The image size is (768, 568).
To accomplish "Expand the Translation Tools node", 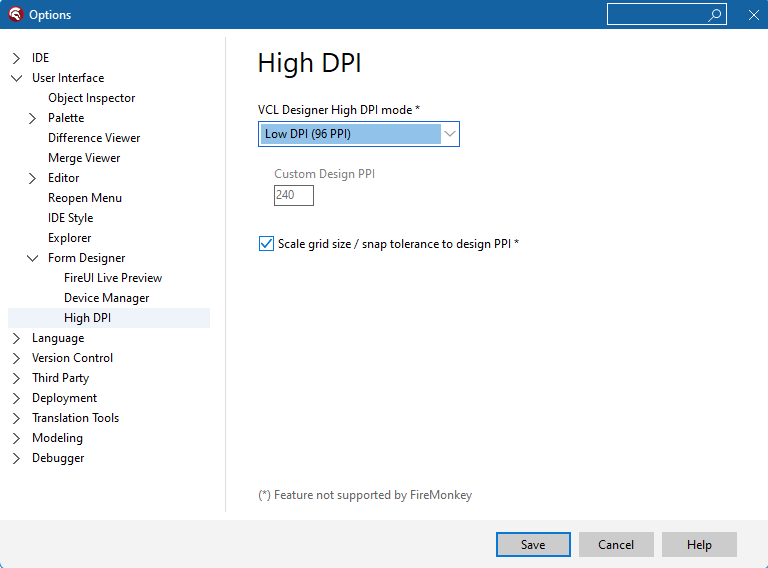I will 16,418.
